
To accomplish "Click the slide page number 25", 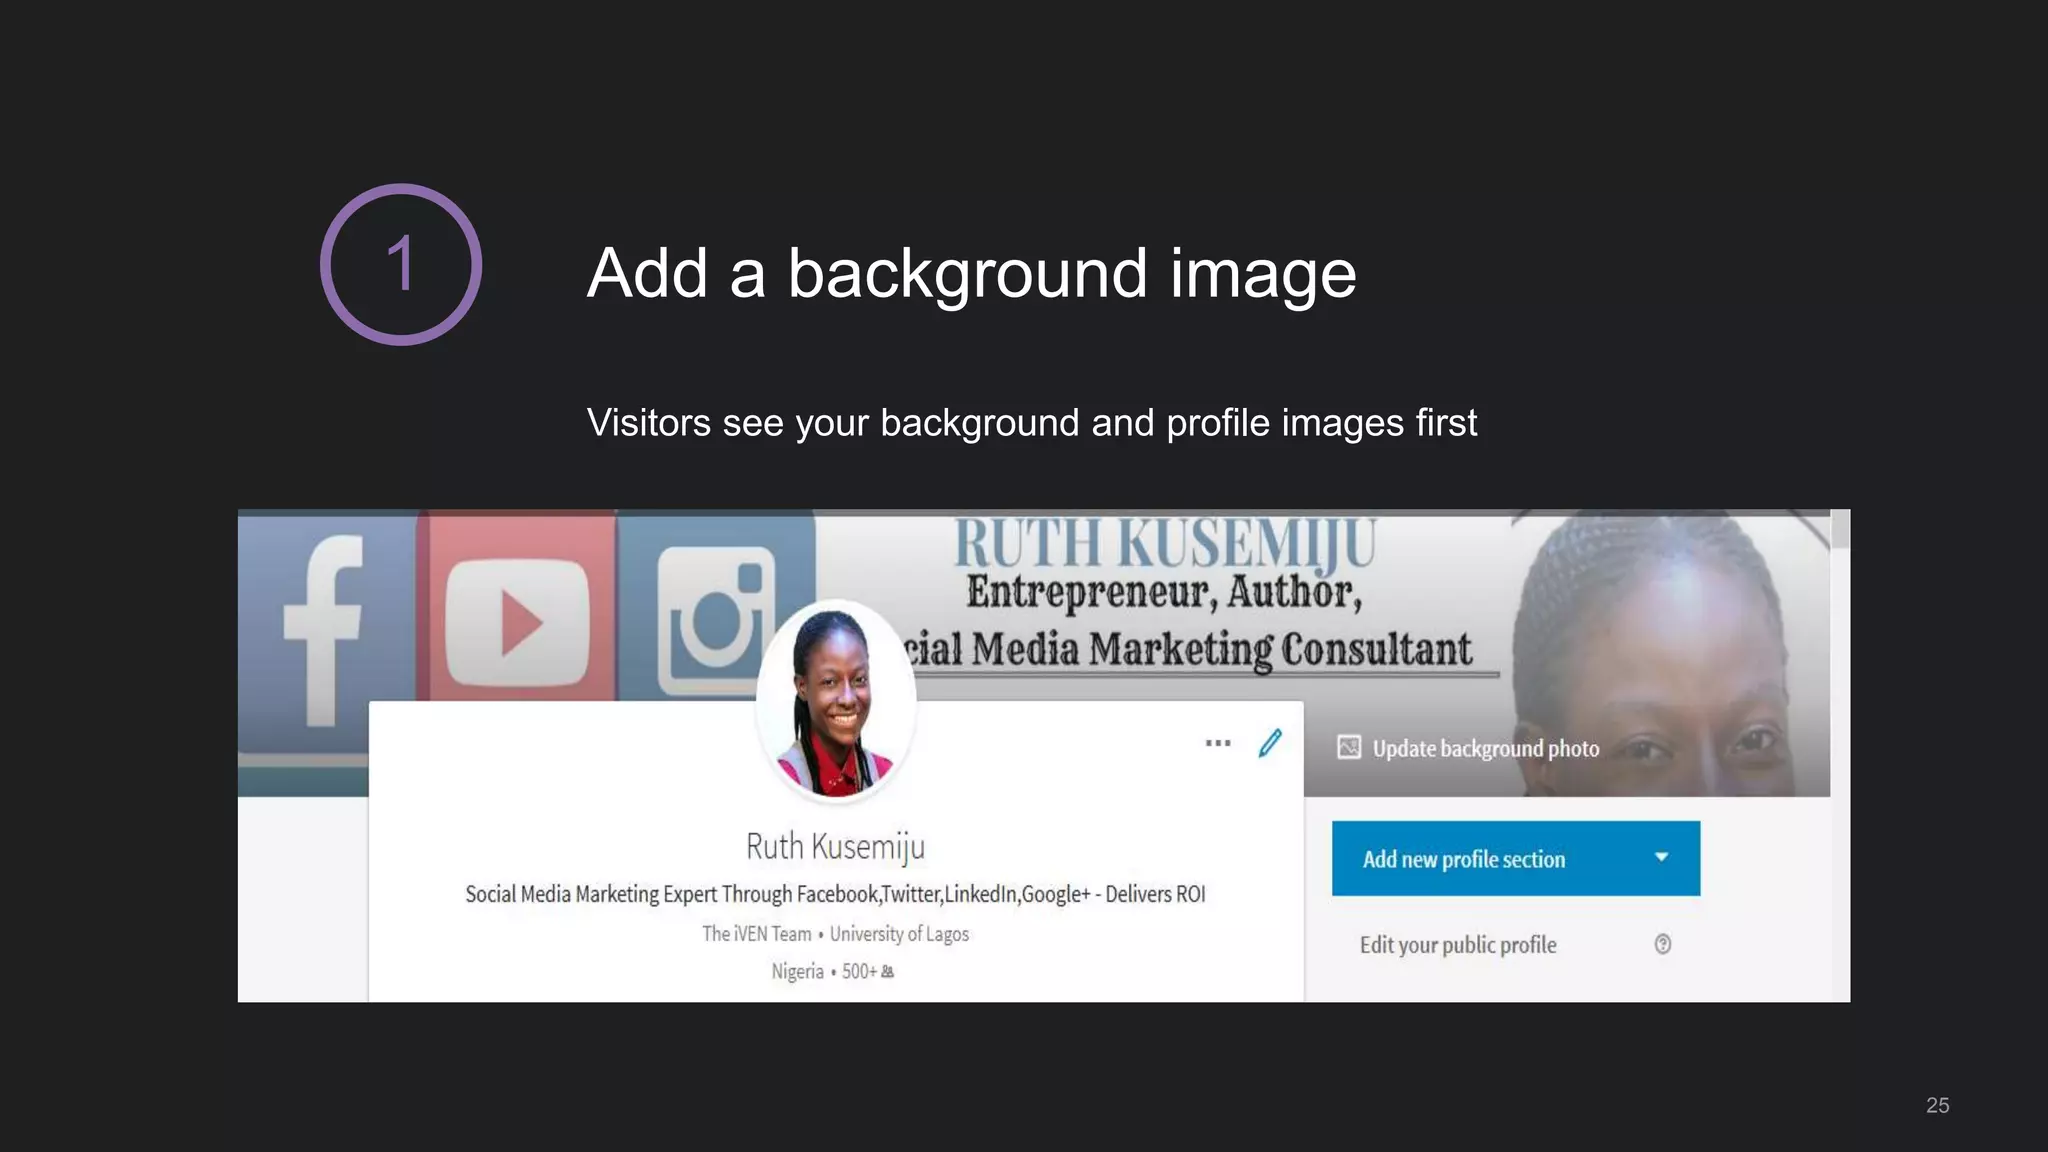I will tap(1937, 1105).
